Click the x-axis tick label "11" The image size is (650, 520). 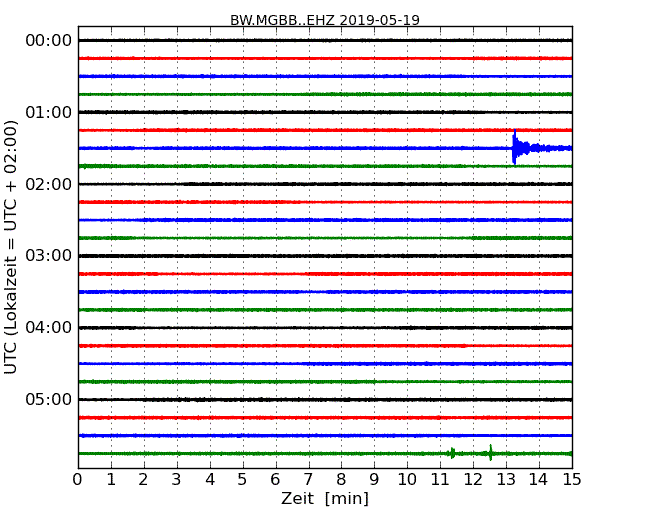440,480
